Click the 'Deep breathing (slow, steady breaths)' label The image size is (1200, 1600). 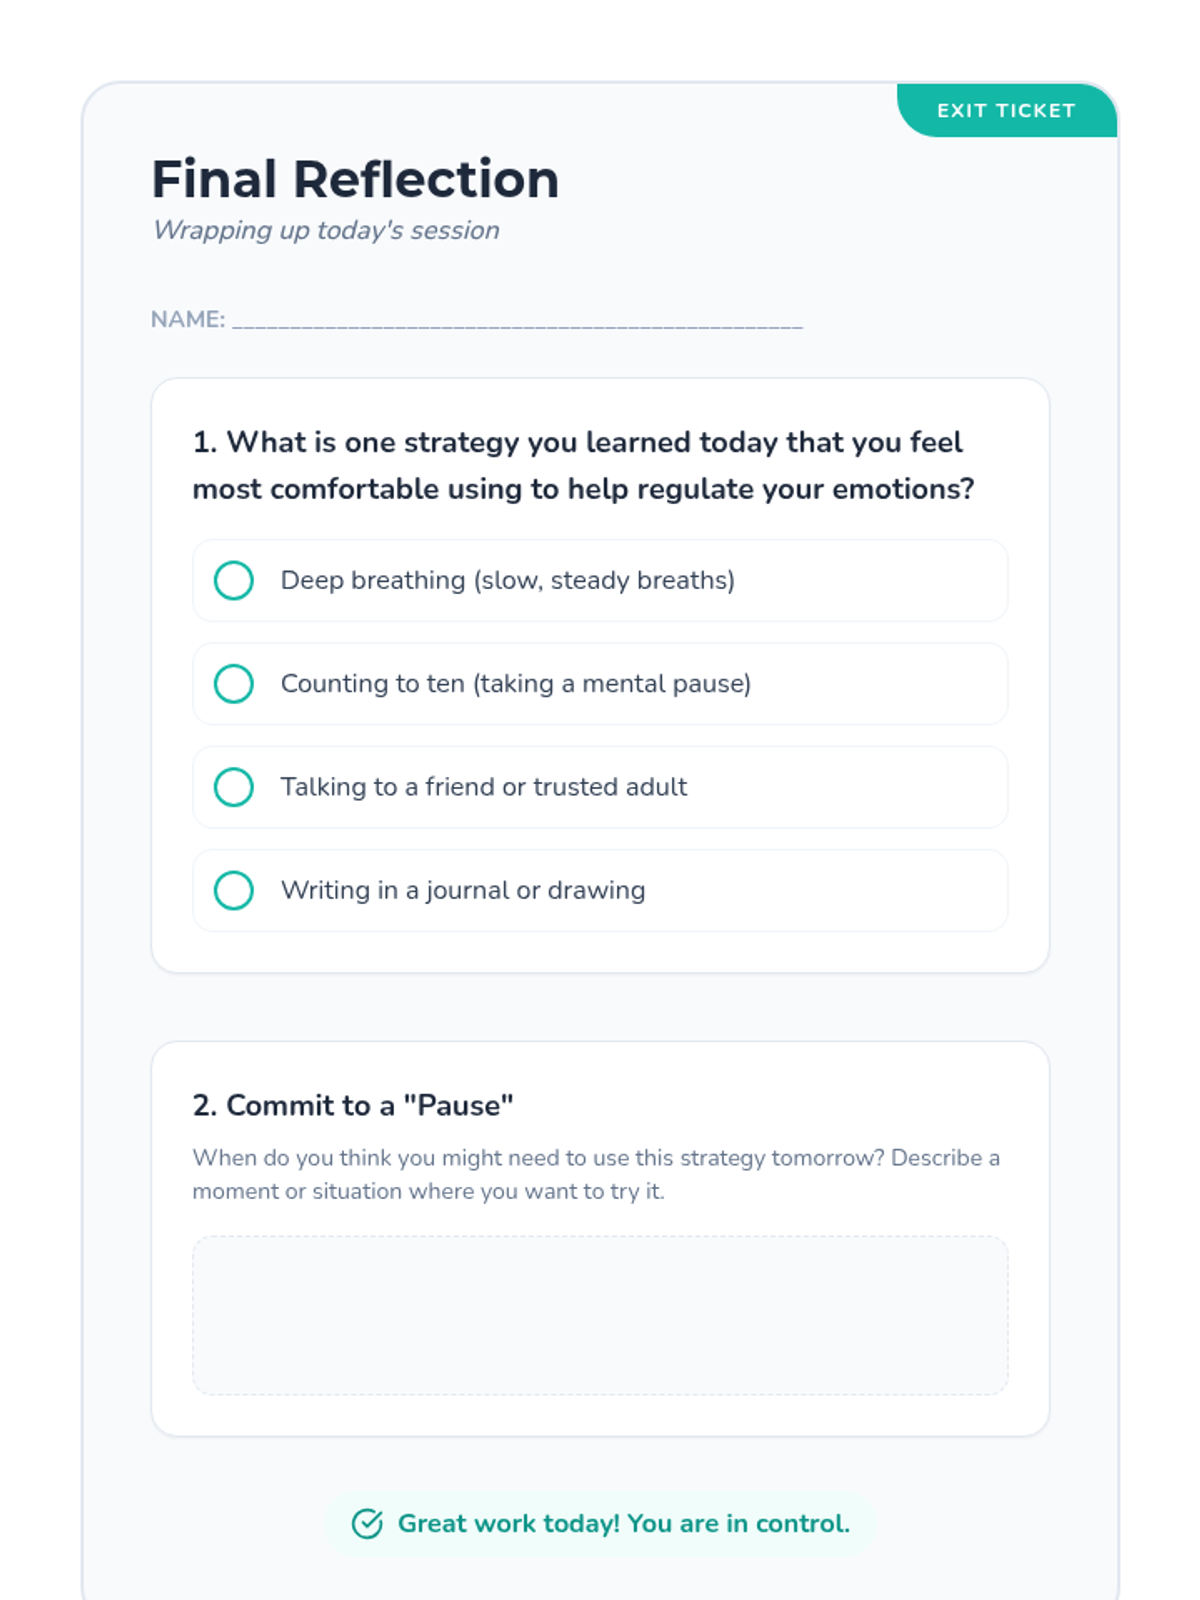click(x=507, y=580)
